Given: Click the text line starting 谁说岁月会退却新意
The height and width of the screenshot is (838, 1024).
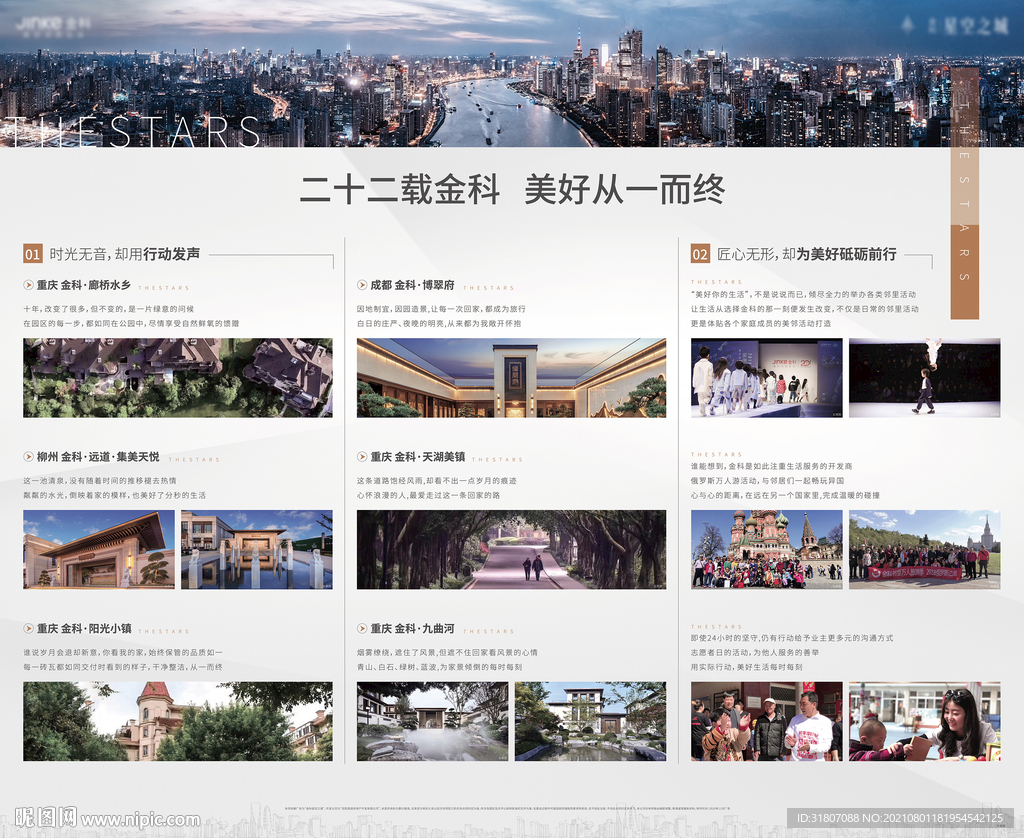Looking at the screenshot, I should pyautogui.click(x=123, y=652).
